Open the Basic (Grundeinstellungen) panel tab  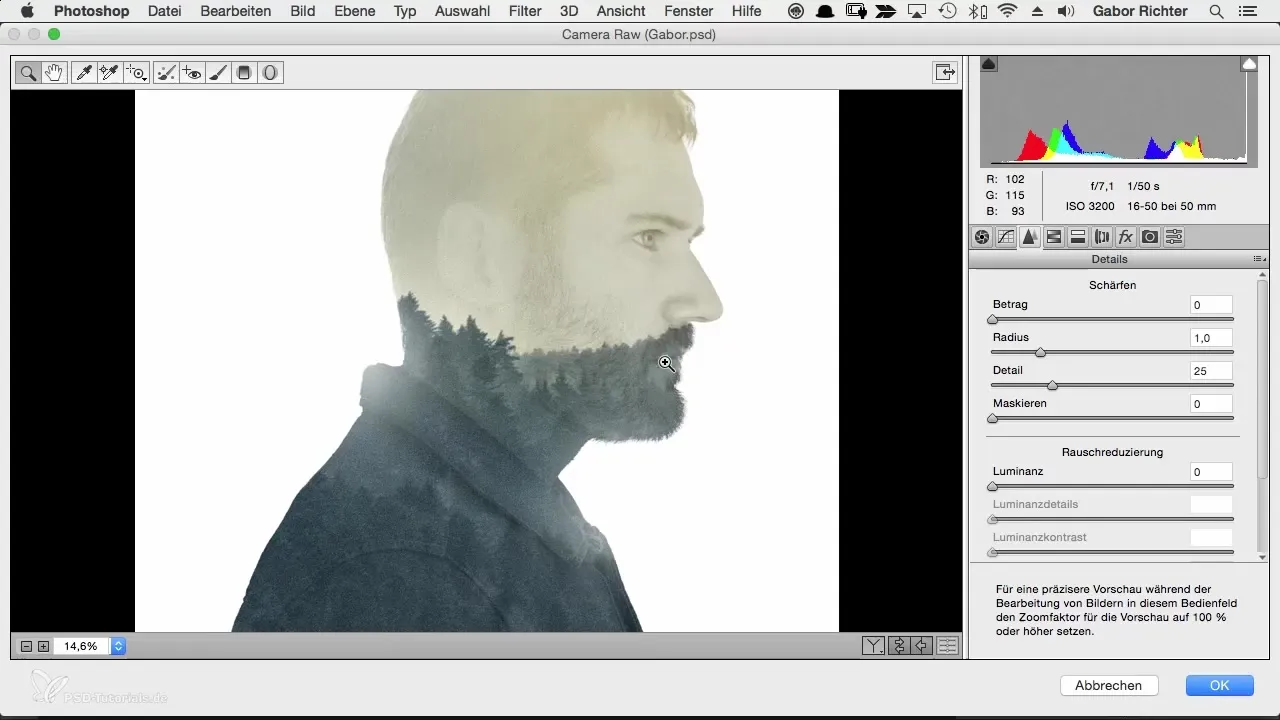click(982, 237)
